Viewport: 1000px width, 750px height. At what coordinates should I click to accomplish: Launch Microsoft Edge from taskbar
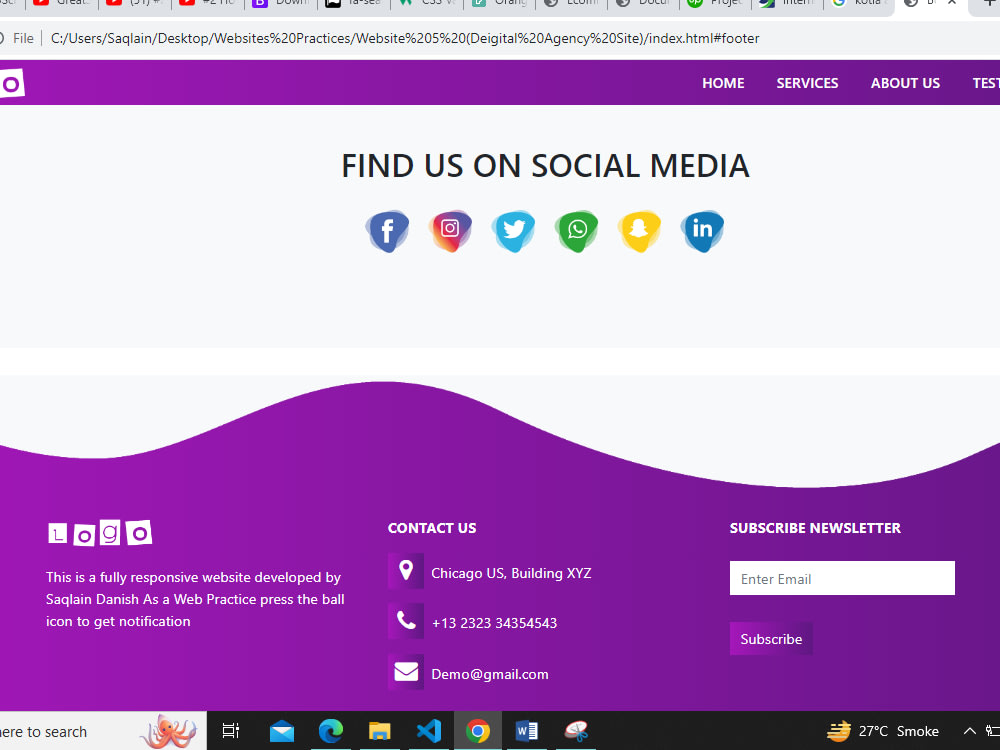pyautogui.click(x=330, y=731)
